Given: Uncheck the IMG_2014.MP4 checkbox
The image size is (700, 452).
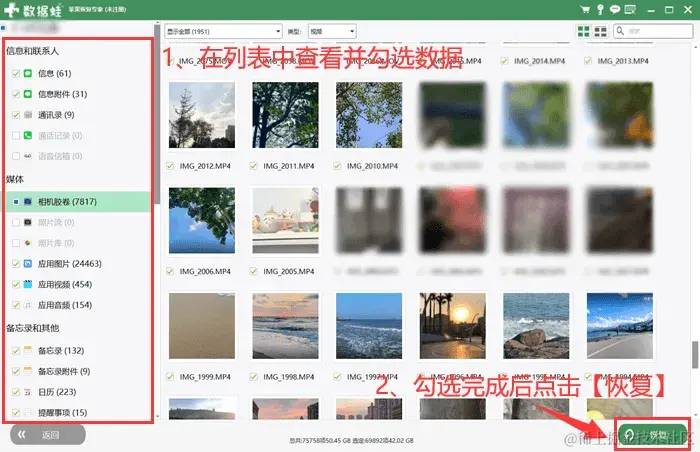Looking at the screenshot, I should [x=504, y=61].
